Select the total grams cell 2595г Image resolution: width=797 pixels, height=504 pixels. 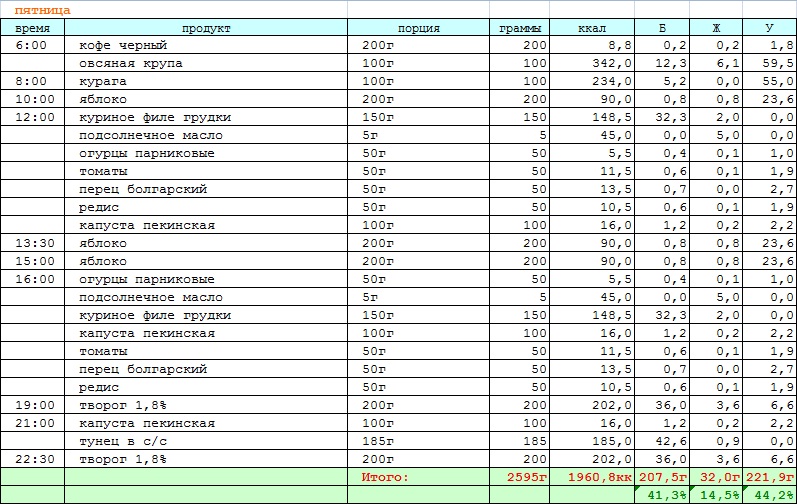[x=519, y=478]
